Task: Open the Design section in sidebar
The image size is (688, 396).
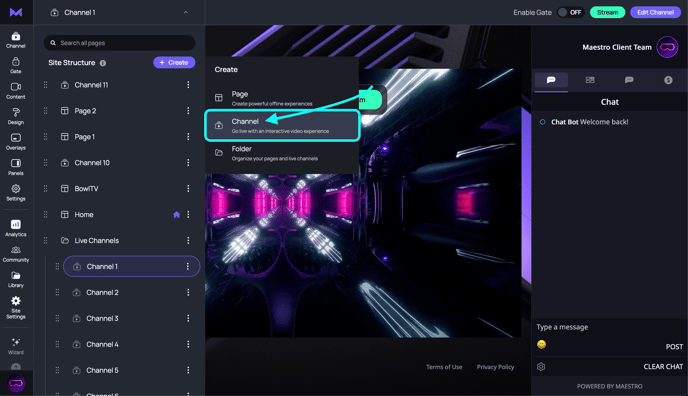Action: [x=16, y=116]
